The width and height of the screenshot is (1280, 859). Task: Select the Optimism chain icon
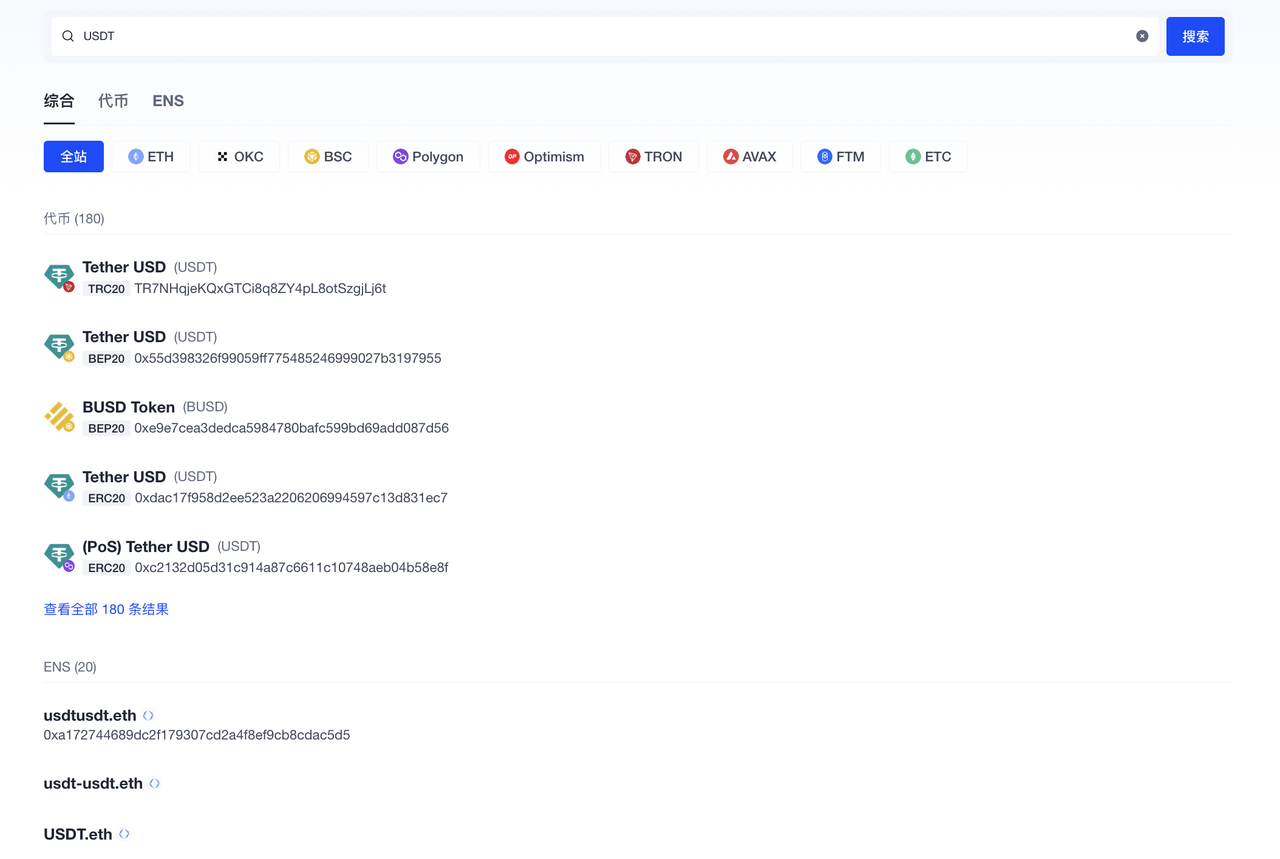pyautogui.click(x=510, y=156)
